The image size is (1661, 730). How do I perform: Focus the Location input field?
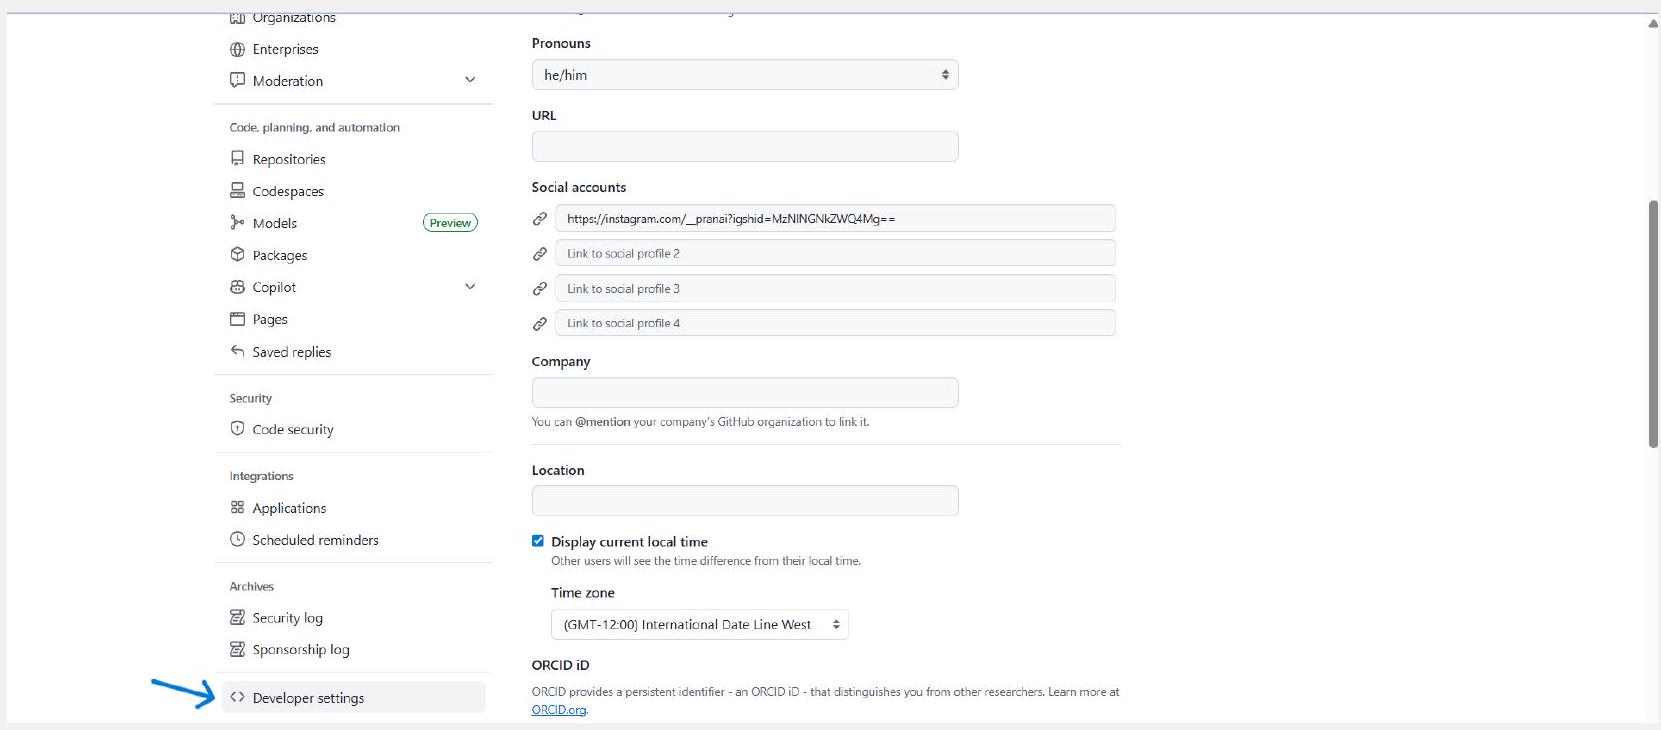[745, 501]
